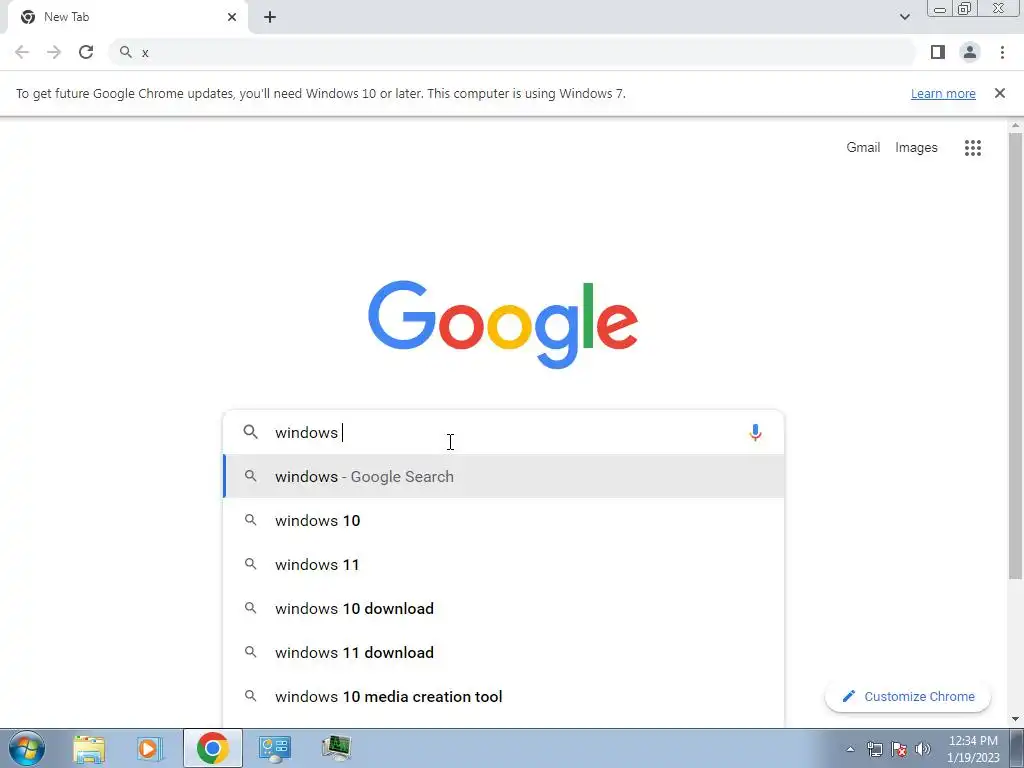
Task: Open Windows Explorer from the taskbar
Action: point(89,748)
